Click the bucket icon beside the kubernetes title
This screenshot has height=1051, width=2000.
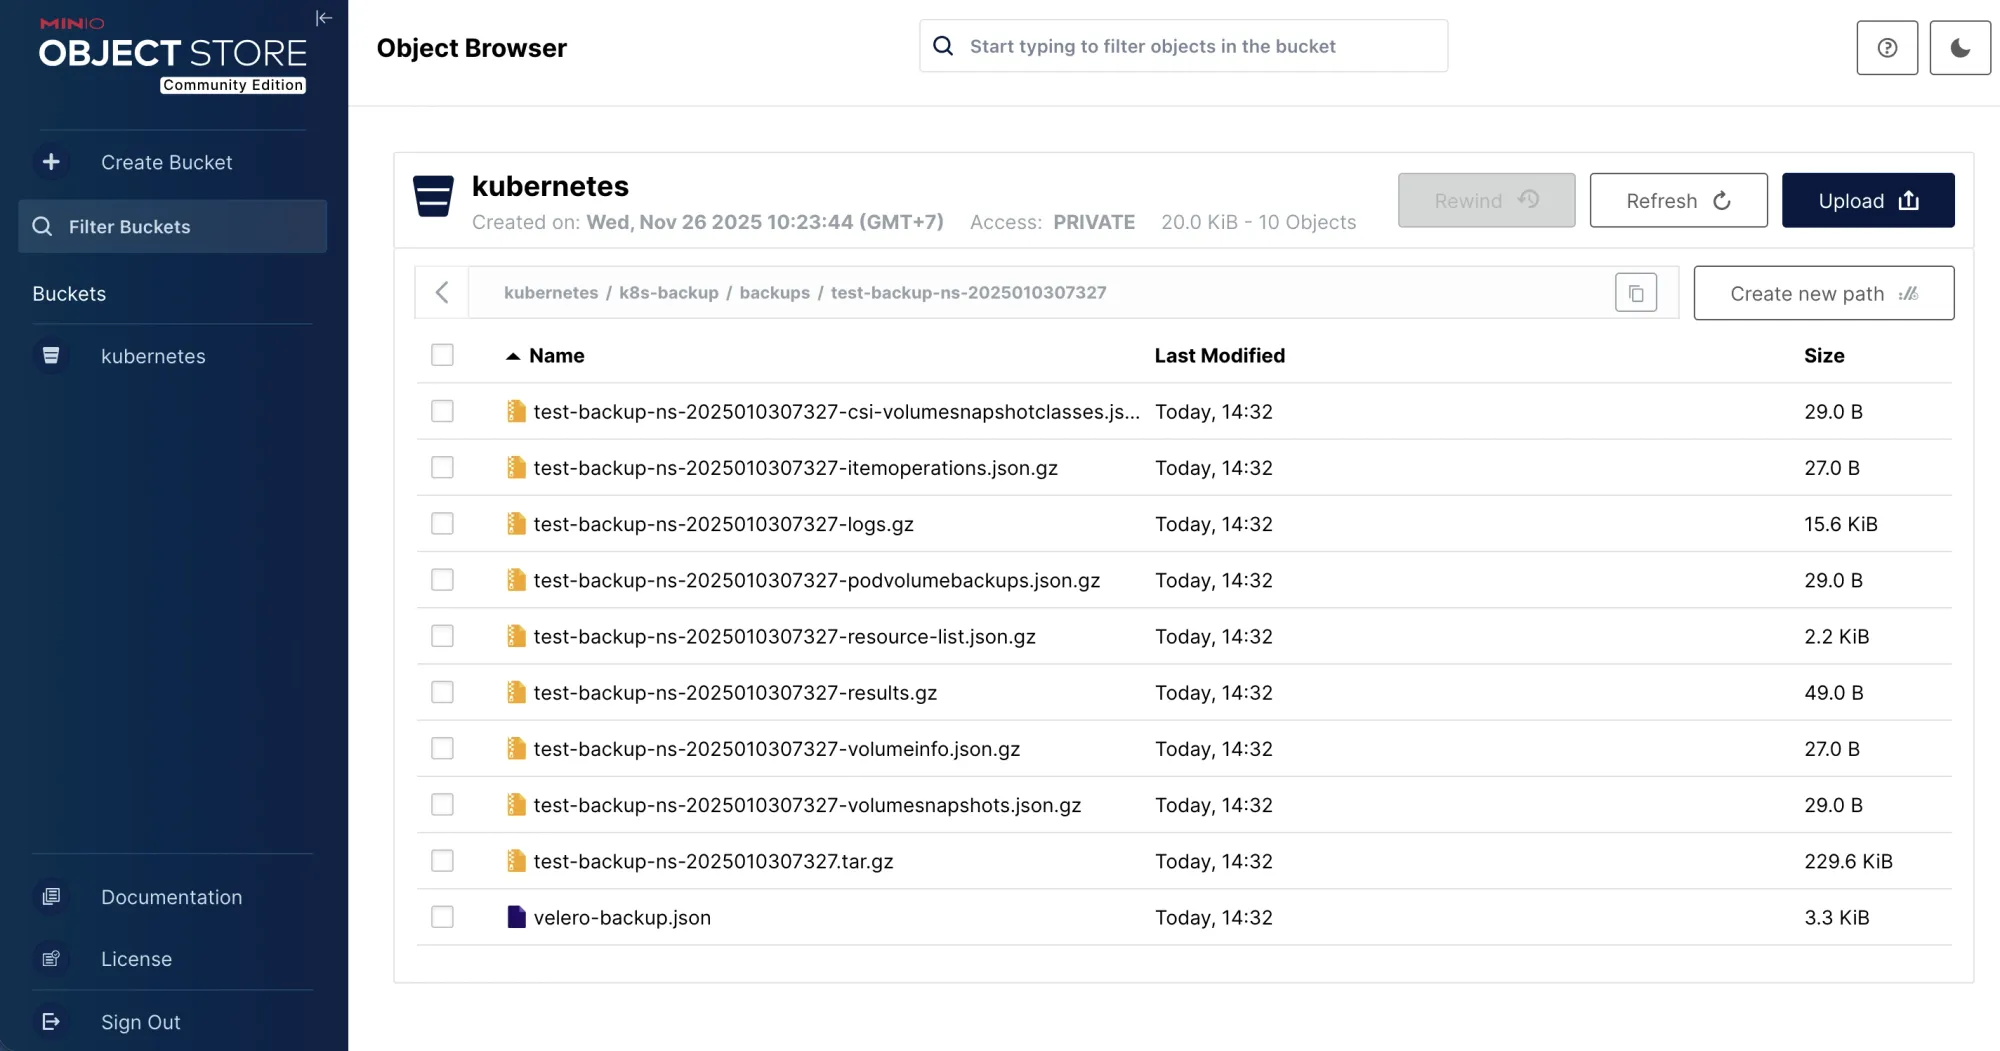tap(434, 197)
